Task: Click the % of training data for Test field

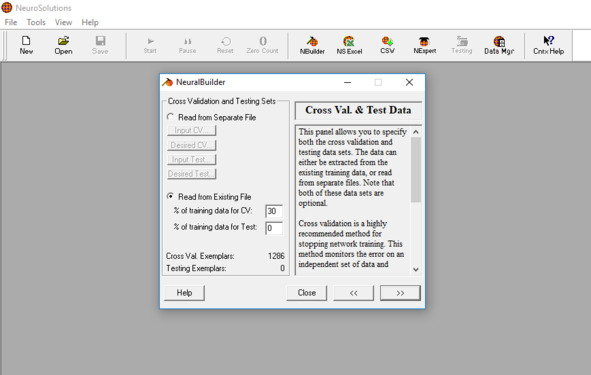Action: point(274,228)
